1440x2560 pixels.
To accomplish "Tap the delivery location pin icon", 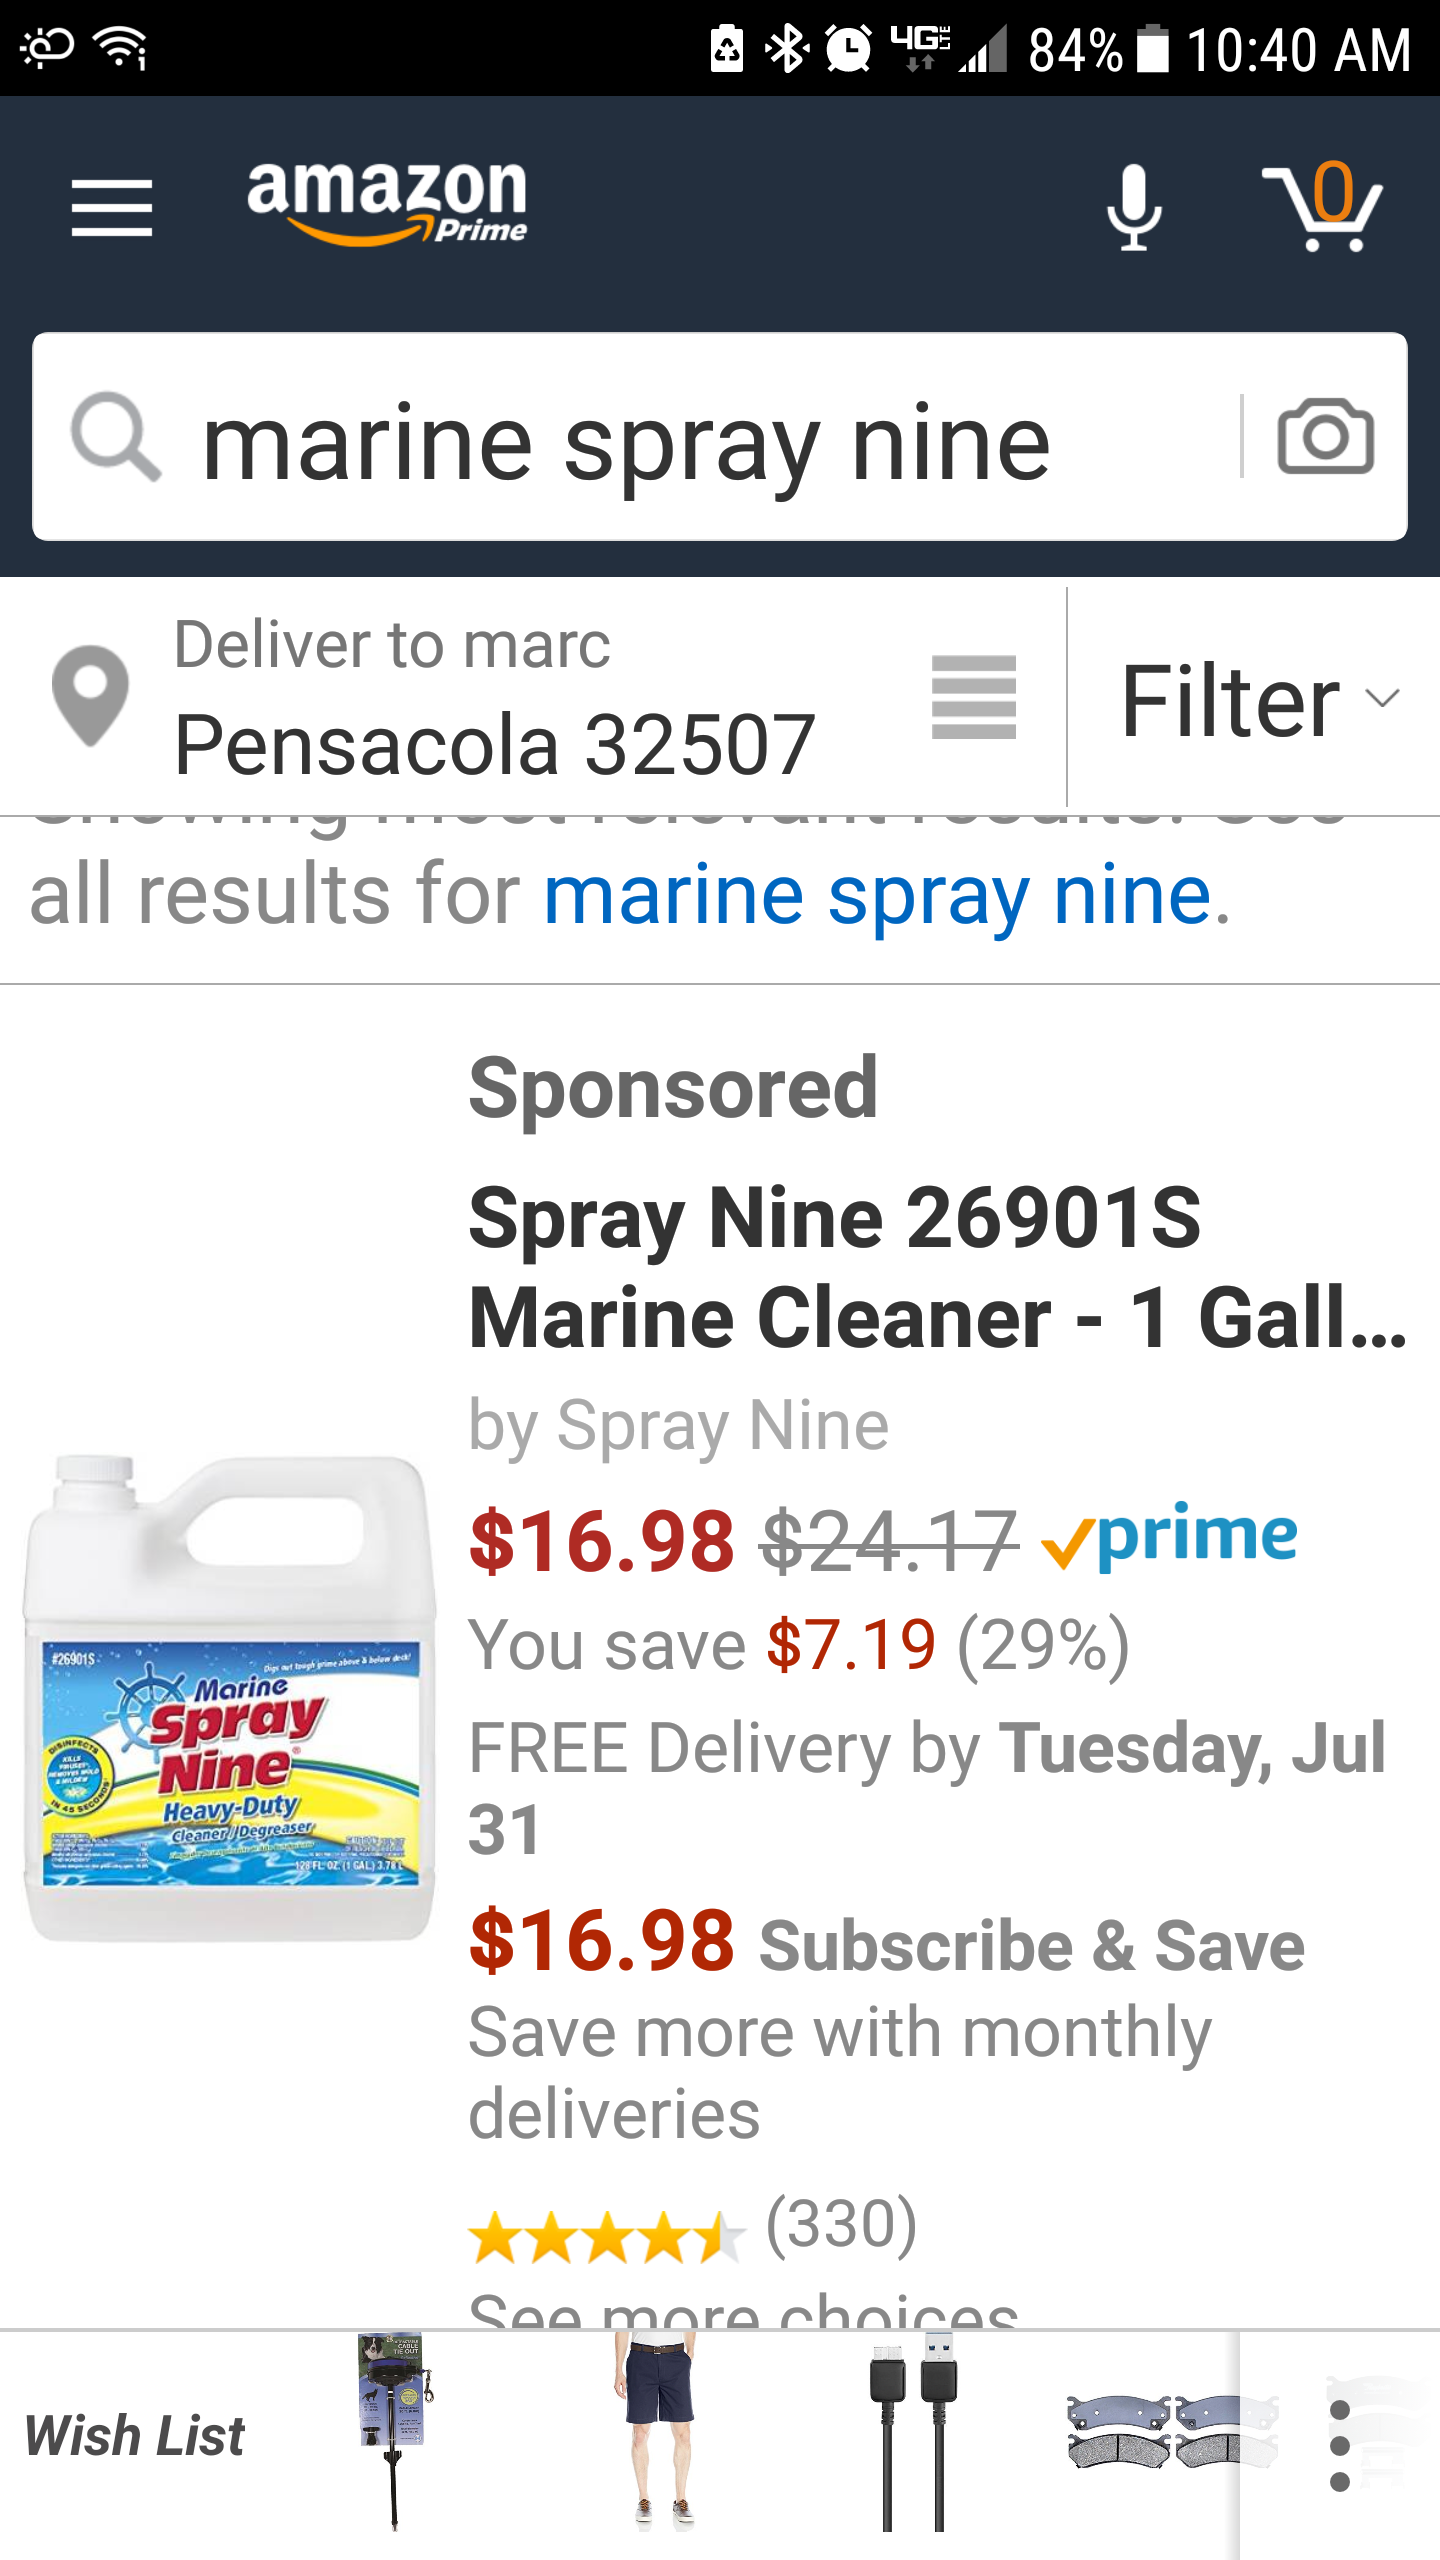I will point(90,696).
